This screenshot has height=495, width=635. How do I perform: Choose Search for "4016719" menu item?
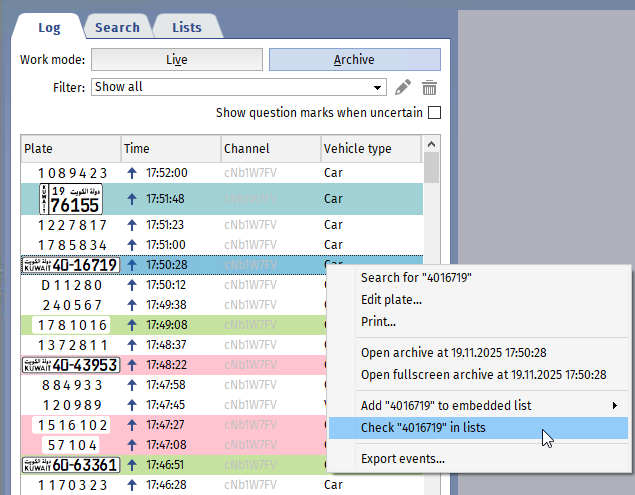416,278
